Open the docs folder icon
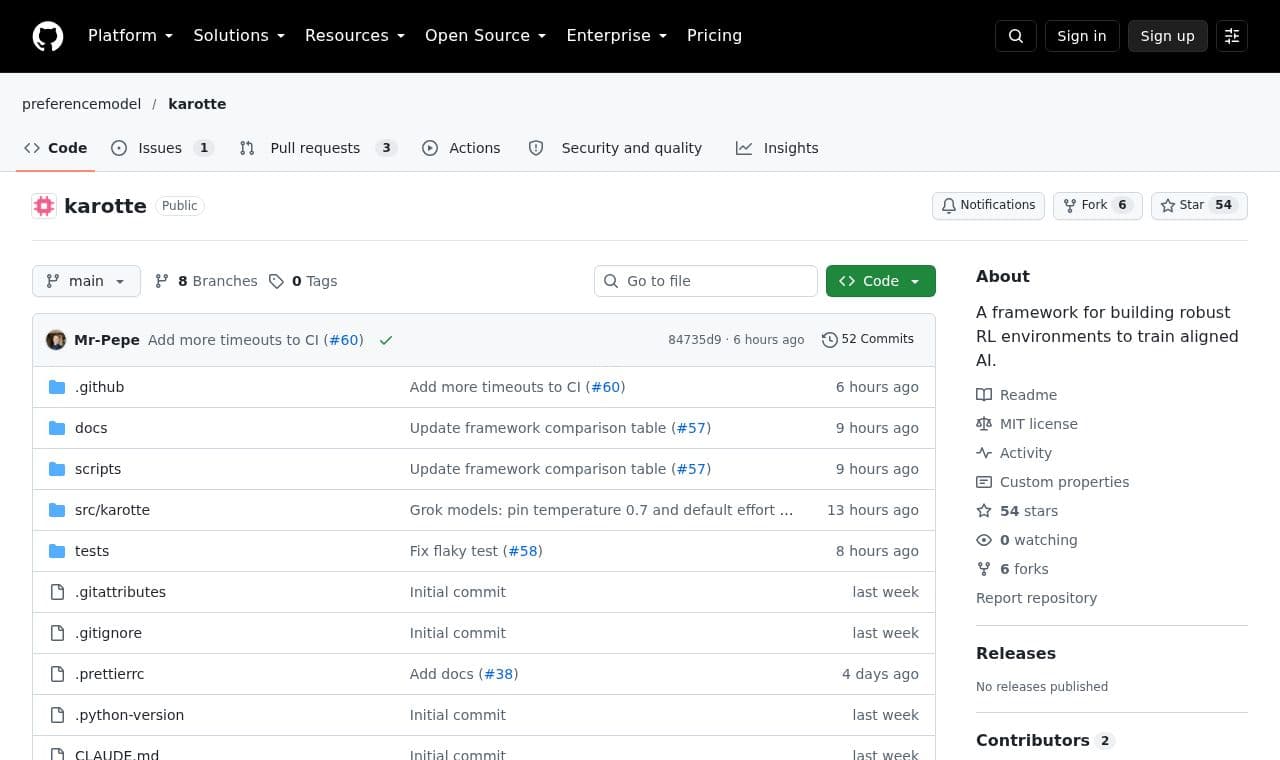This screenshot has width=1280, height=760. (x=57, y=428)
